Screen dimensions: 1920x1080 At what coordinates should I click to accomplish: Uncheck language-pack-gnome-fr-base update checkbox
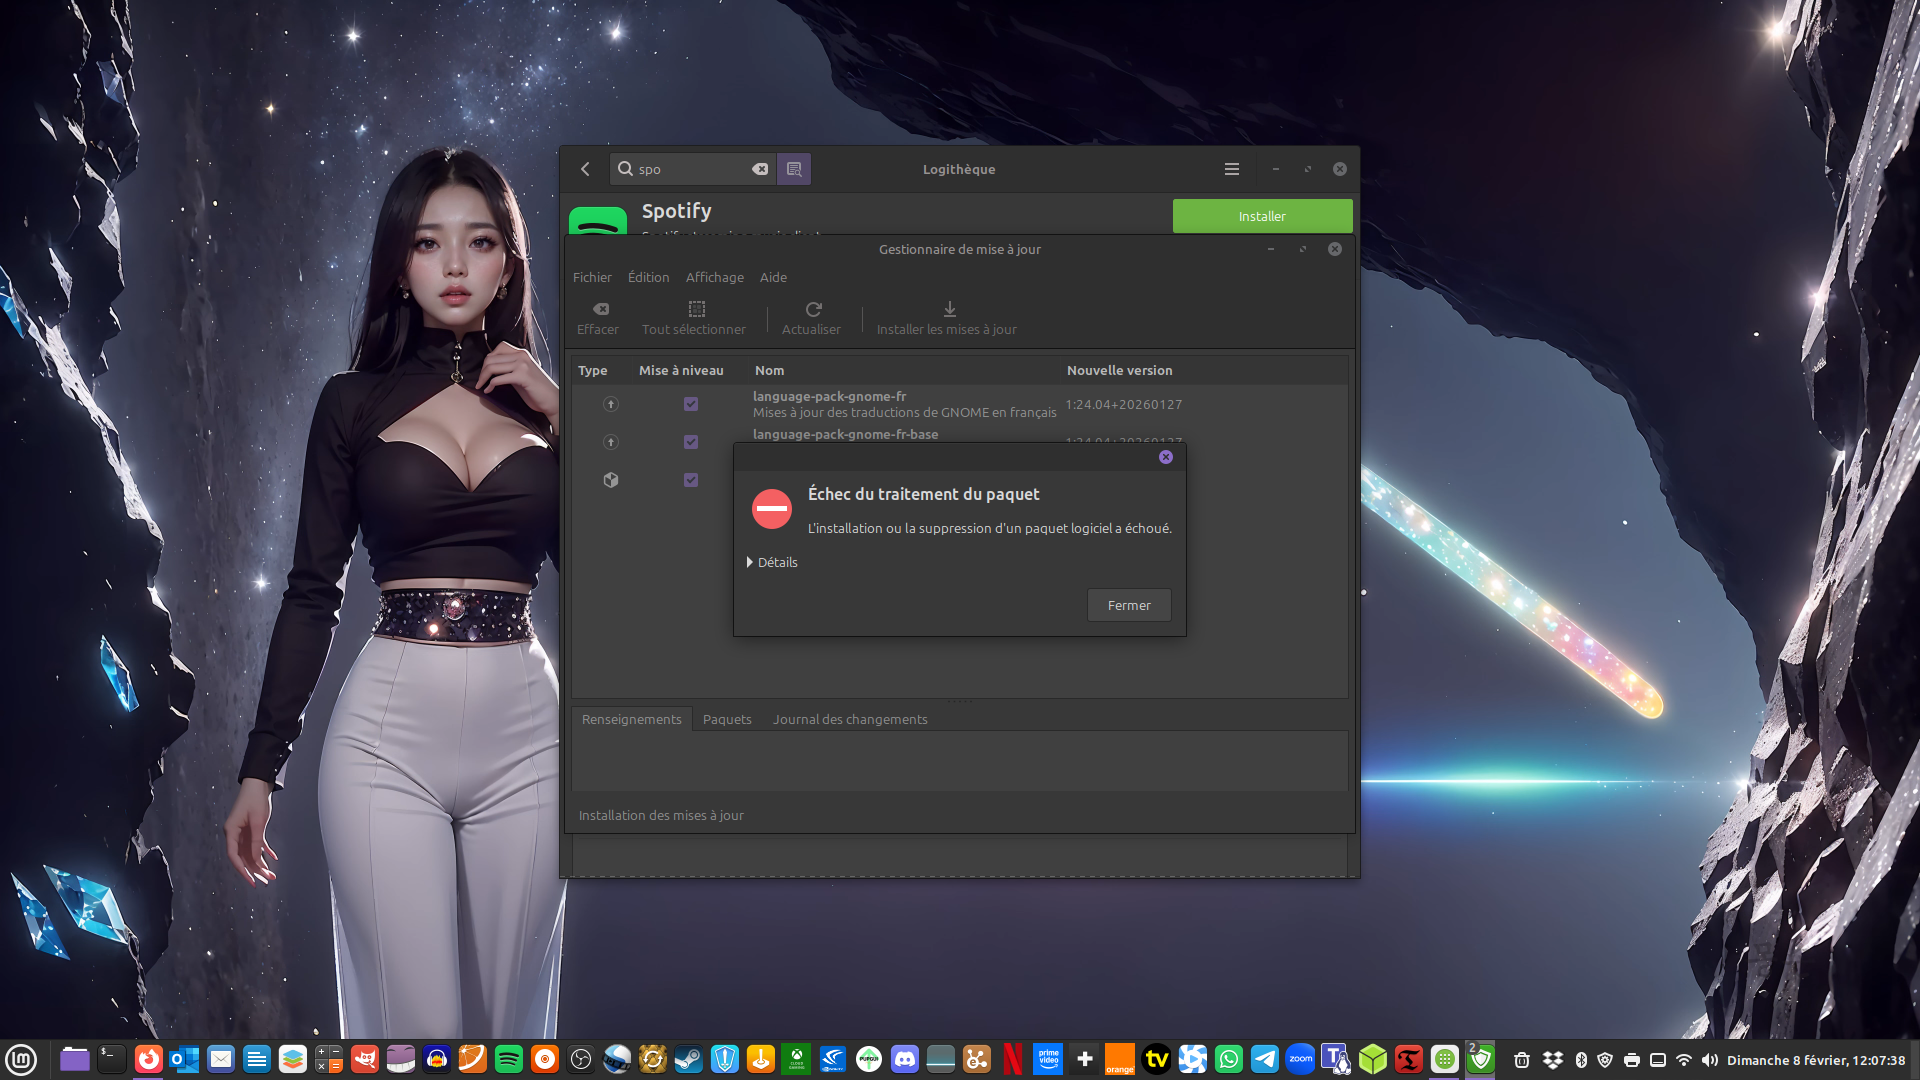[x=691, y=442]
